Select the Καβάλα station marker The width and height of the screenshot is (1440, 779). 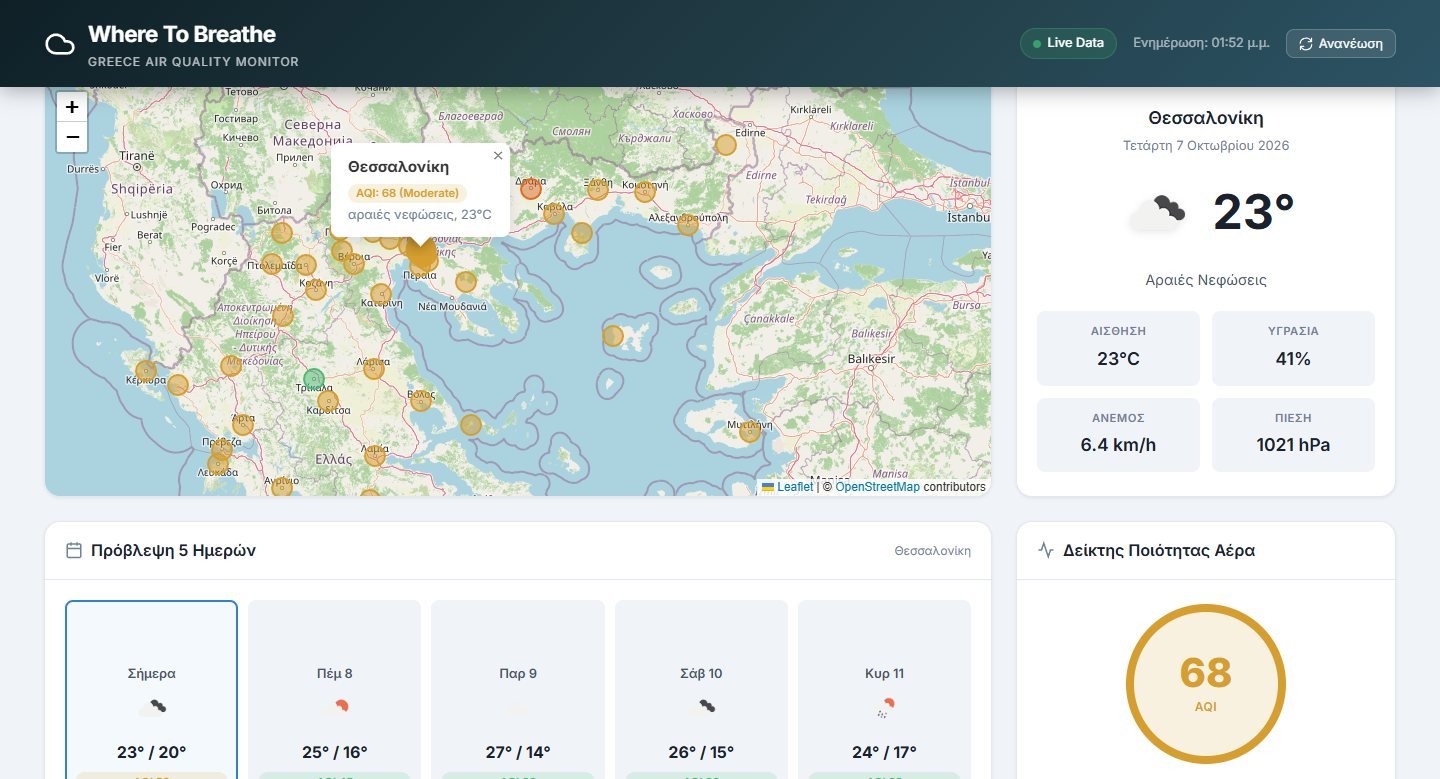(554, 213)
